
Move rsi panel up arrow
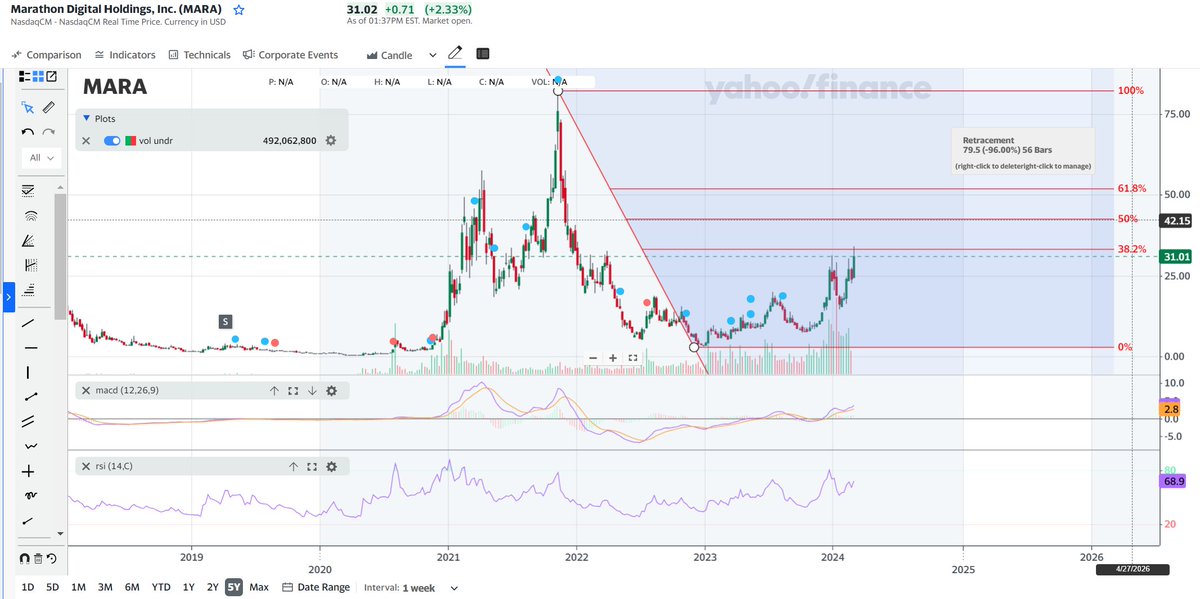[x=293, y=466]
